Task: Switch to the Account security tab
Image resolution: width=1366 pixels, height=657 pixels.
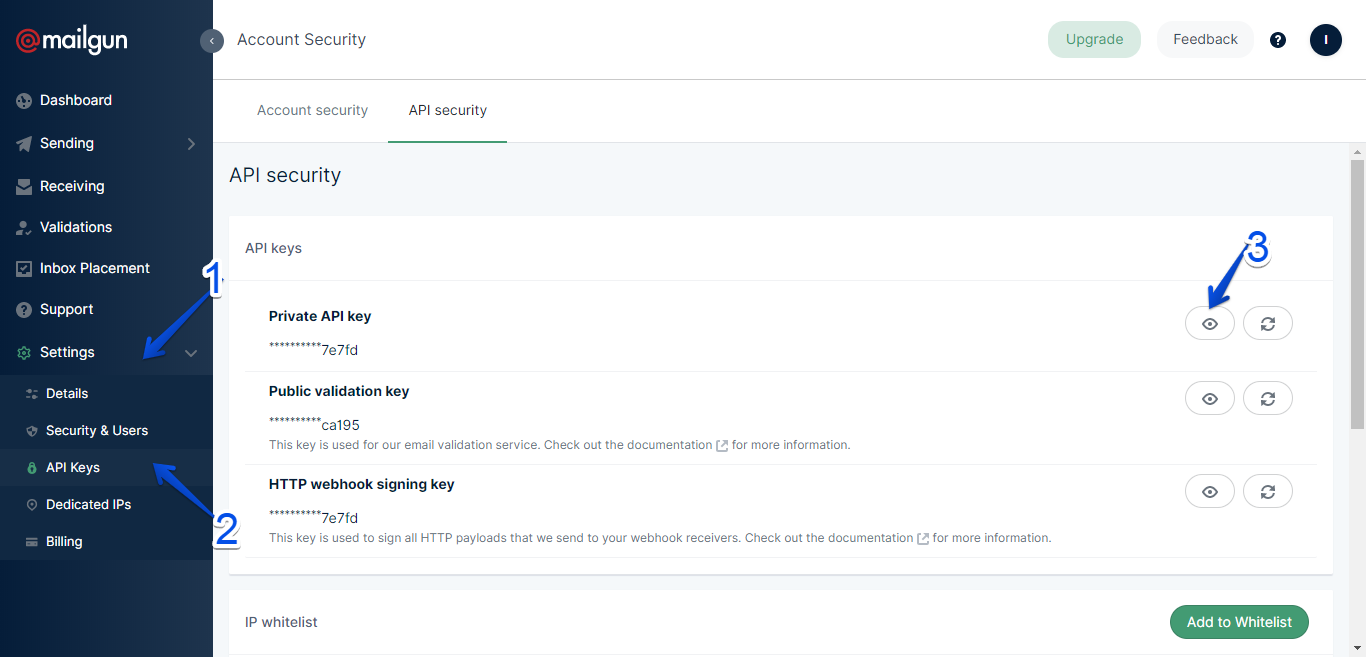Action: pyautogui.click(x=312, y=110)
